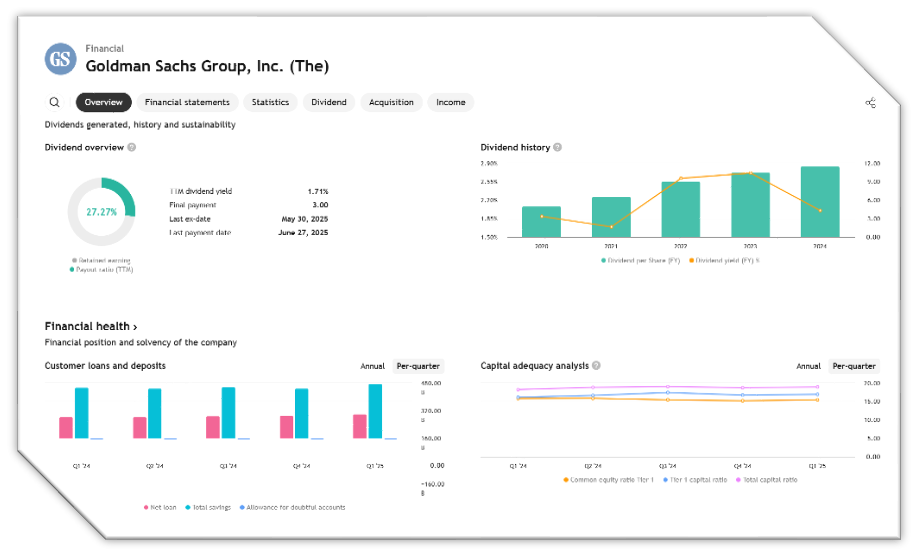Toggle Payout ratio (TTM) legend item
This screenshot has width=918, height=556.
pyautogui.click(x=101, y=270)
